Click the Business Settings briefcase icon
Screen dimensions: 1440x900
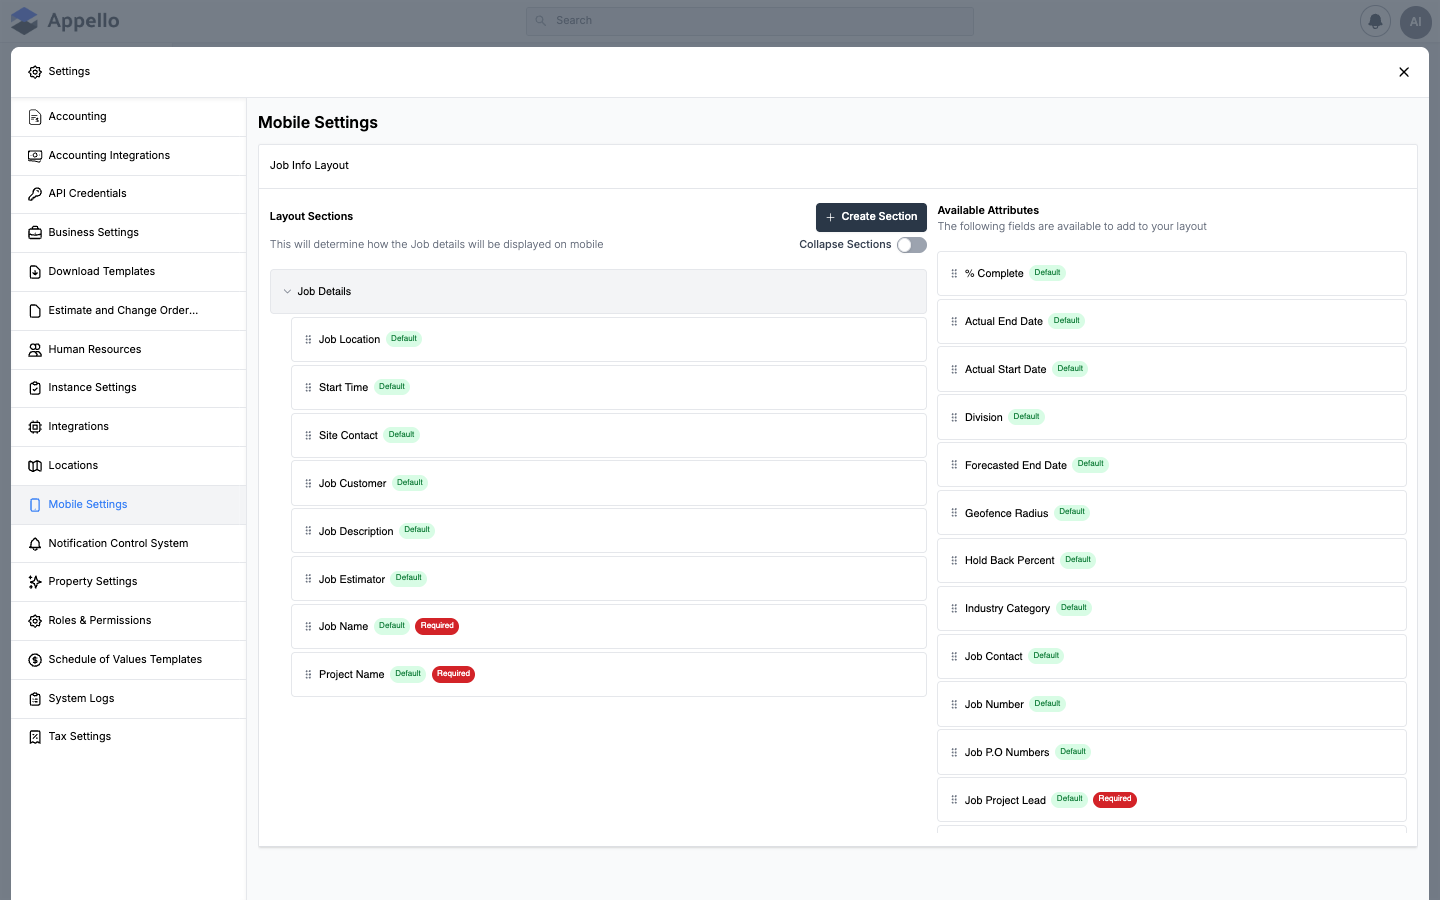click(x=35, y=233)
